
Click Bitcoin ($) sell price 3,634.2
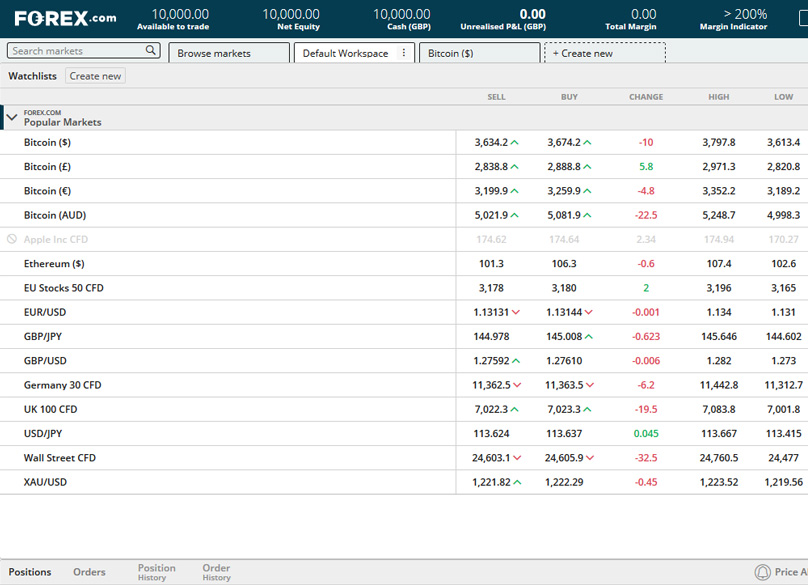(491, 142)
